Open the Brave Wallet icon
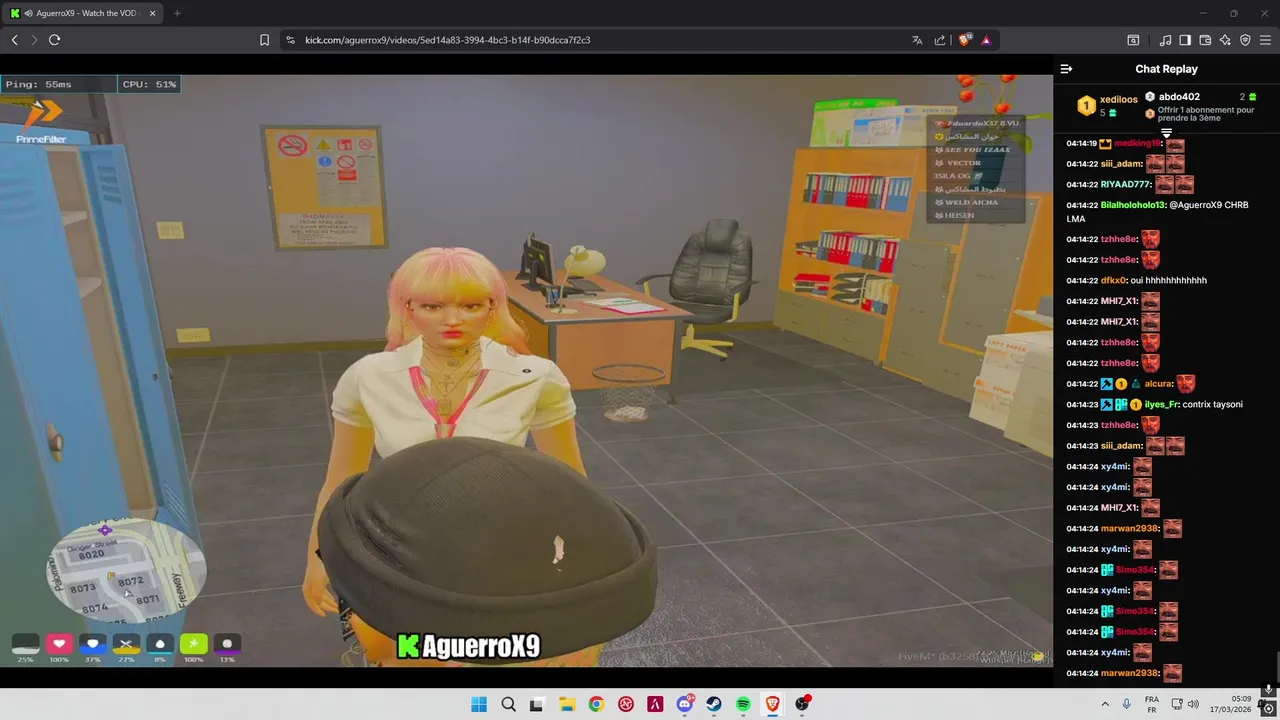The image size is (1280, 720). [1205, 40]
